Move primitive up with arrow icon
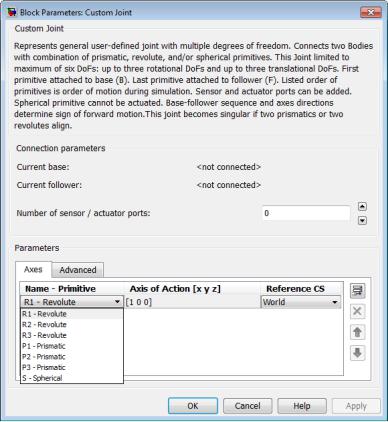388x422 pixels. pyautogui.click(x=357, y=332)
